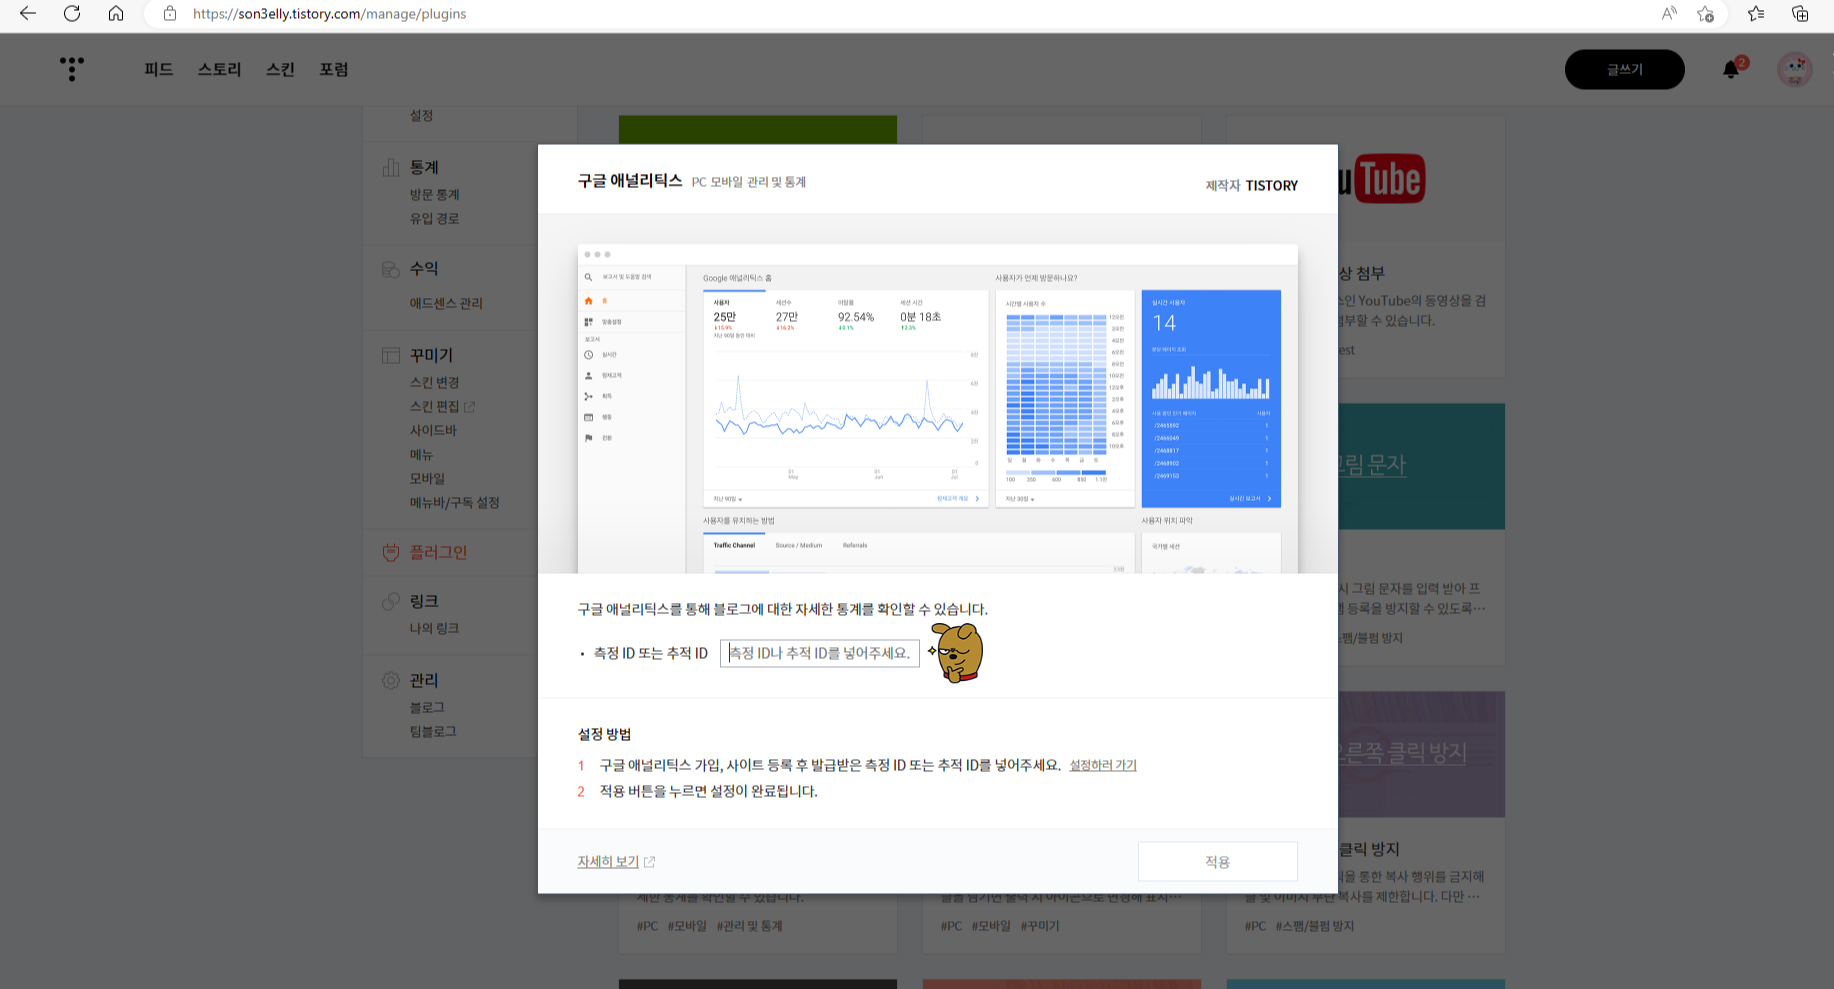Go back using the browser back arrow

(x=28, y=14)
